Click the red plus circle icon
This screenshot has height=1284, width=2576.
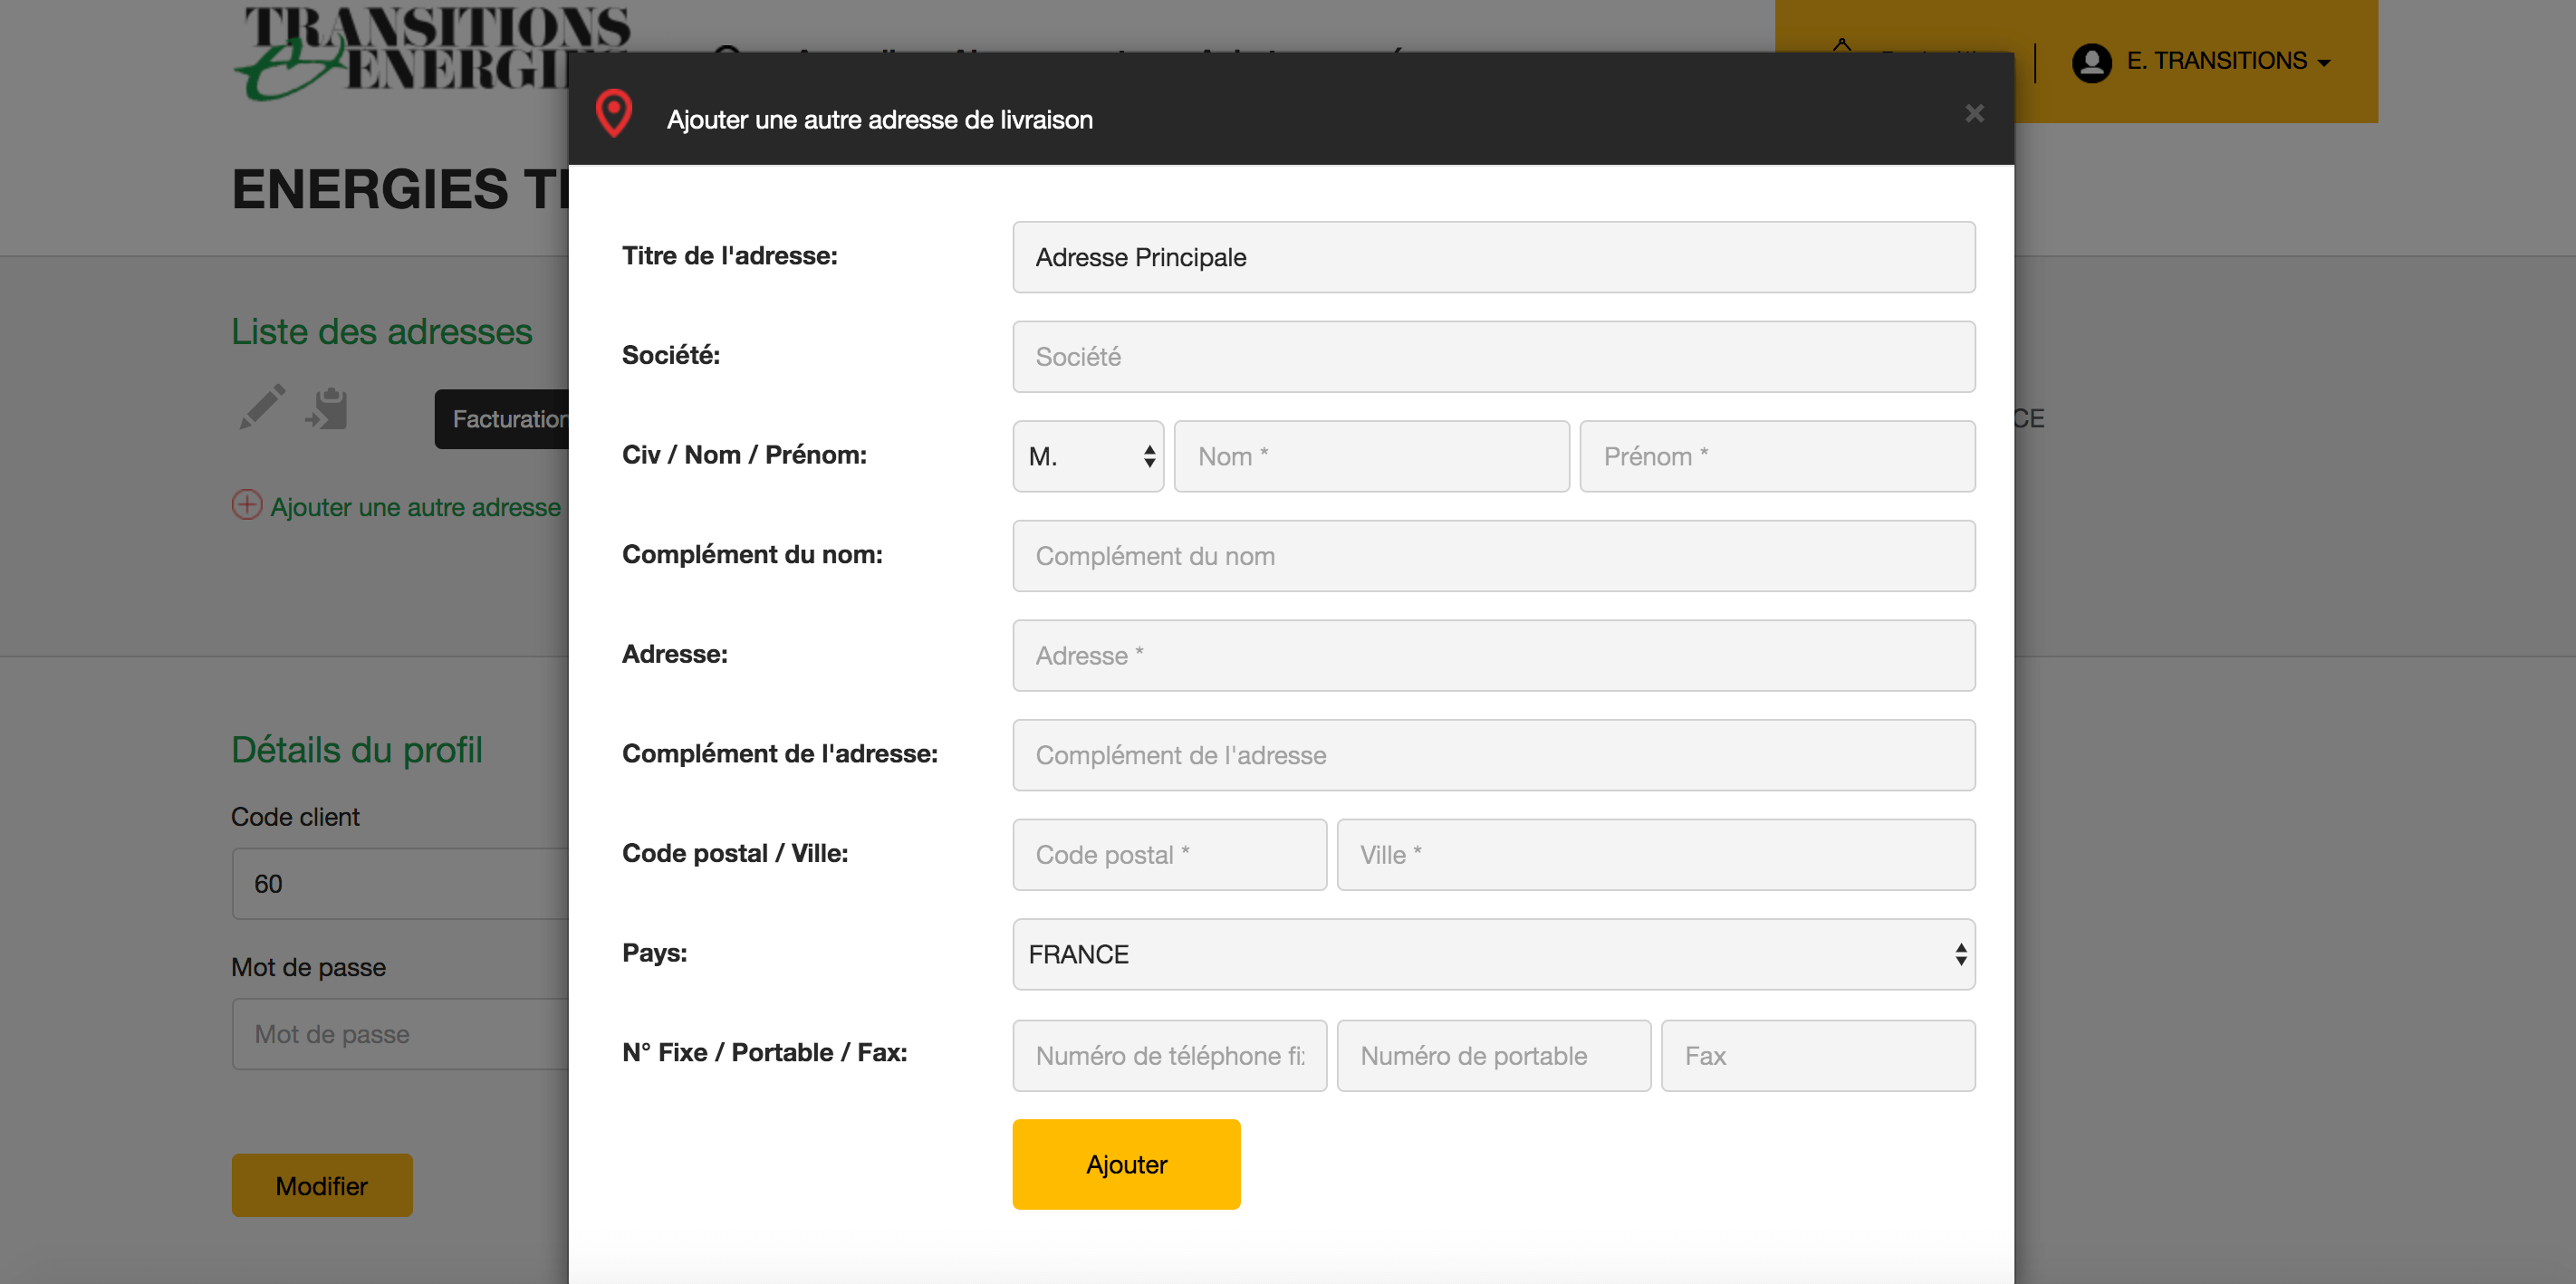point(247,504)
